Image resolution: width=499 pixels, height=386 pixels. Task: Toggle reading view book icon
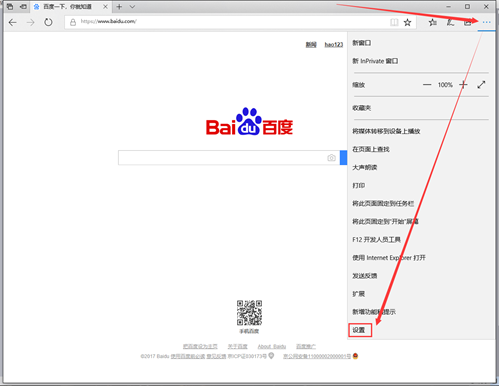[394, 22]
